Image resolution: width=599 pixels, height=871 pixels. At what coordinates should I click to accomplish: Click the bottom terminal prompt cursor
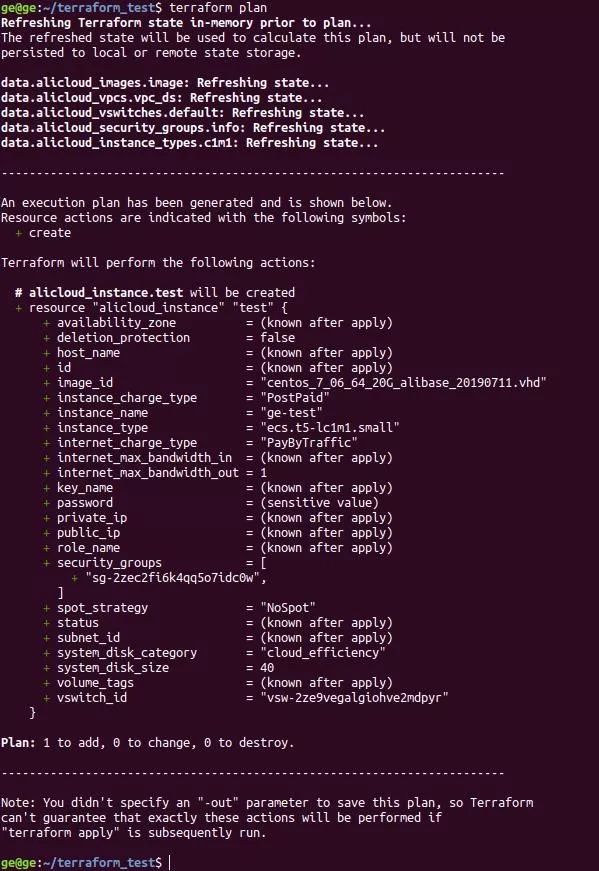coord(169,863)
